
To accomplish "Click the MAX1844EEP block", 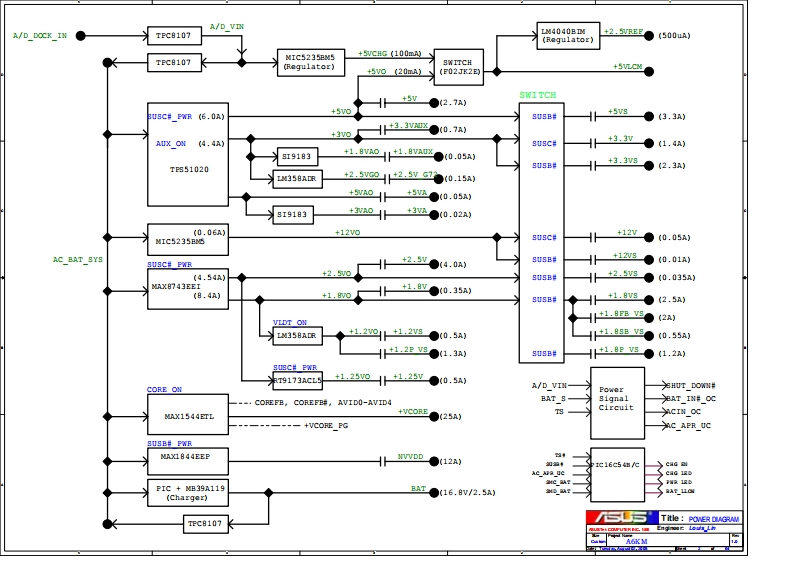I will click(187, 461).
